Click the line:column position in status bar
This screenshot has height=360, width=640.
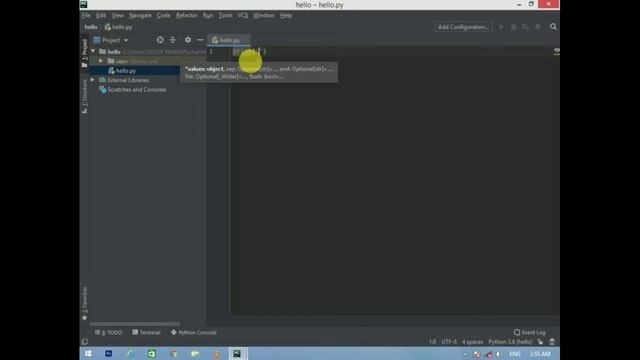432,342
